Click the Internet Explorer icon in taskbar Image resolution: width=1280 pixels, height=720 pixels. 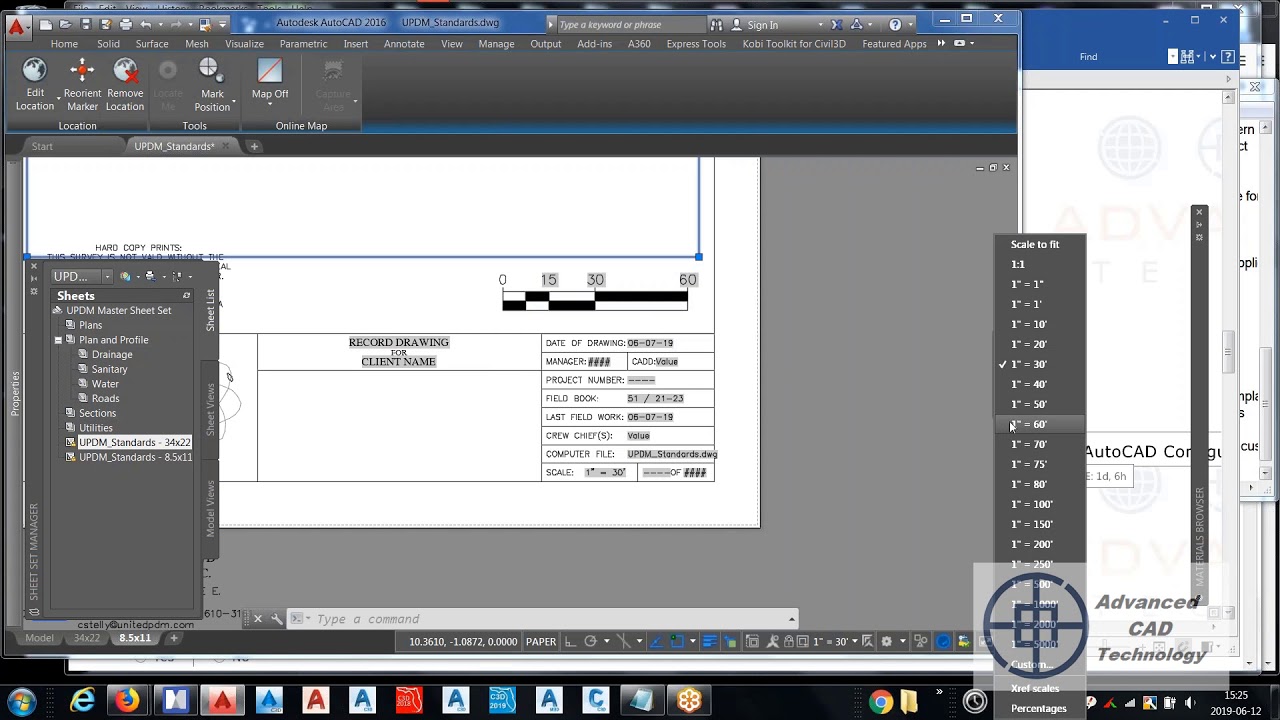pyautogui.click(x=82, y=701)
